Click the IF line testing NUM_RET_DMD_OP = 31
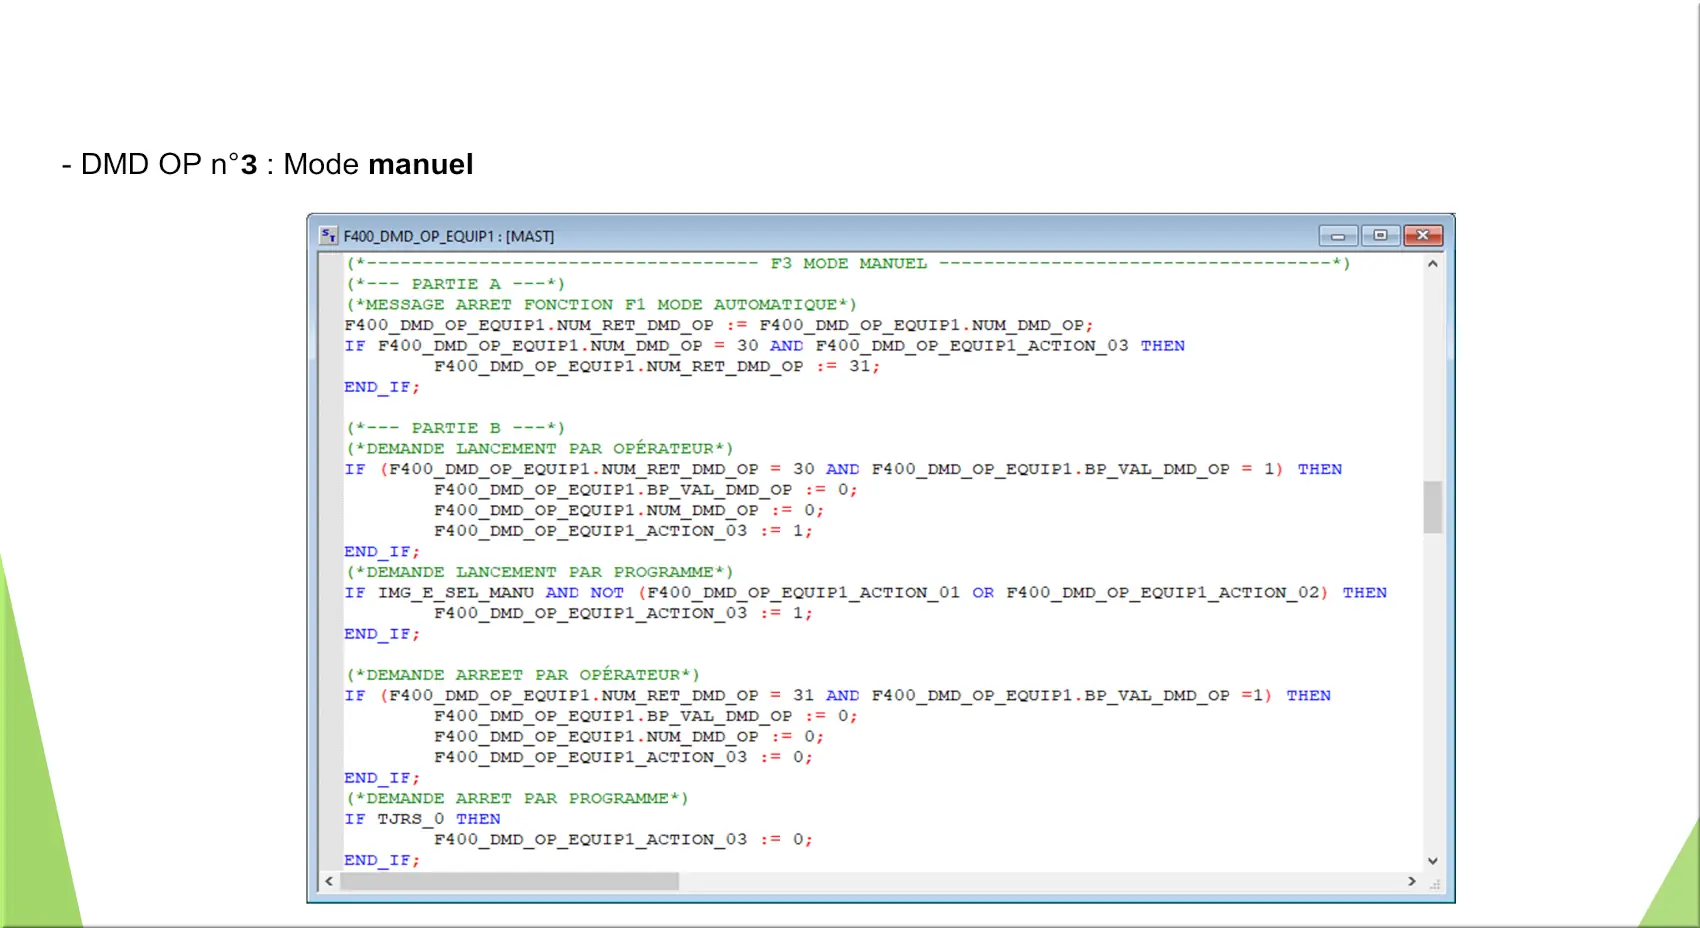Image resolution: width=1700 pixels, height=928 pixels. click(x=838, y=696)
